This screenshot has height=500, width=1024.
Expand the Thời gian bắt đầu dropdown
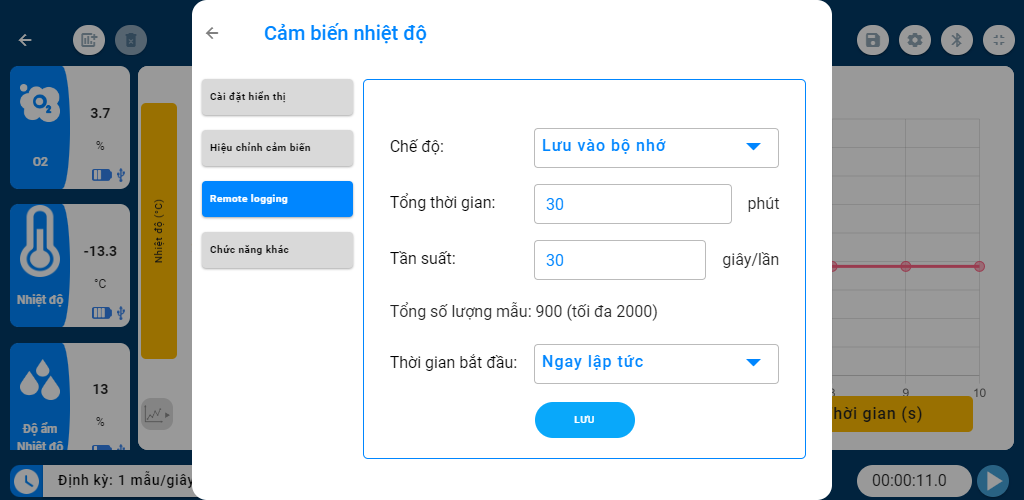[656, 363]
